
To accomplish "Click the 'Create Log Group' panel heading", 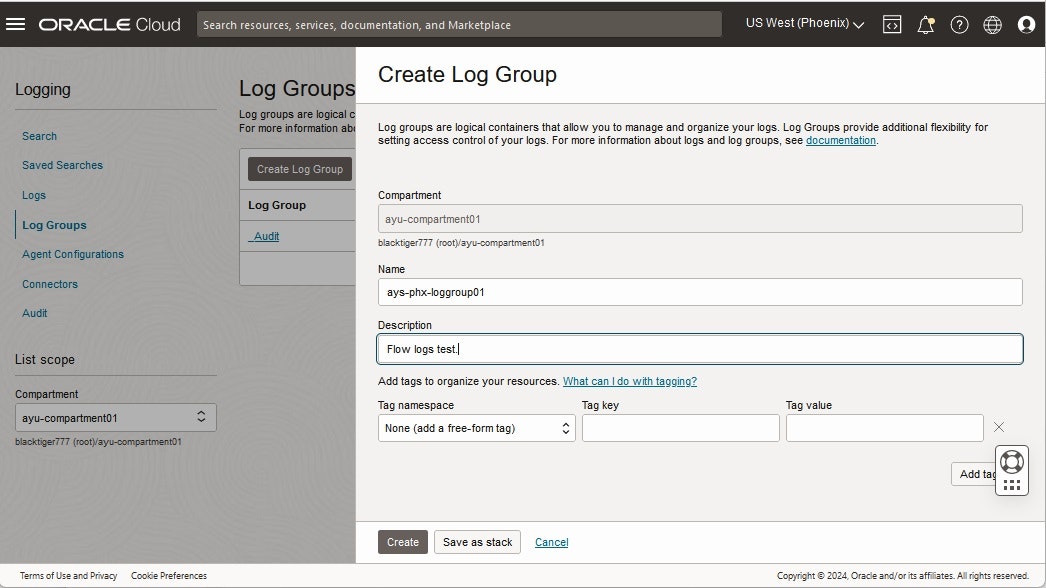I will coord(467,75).
